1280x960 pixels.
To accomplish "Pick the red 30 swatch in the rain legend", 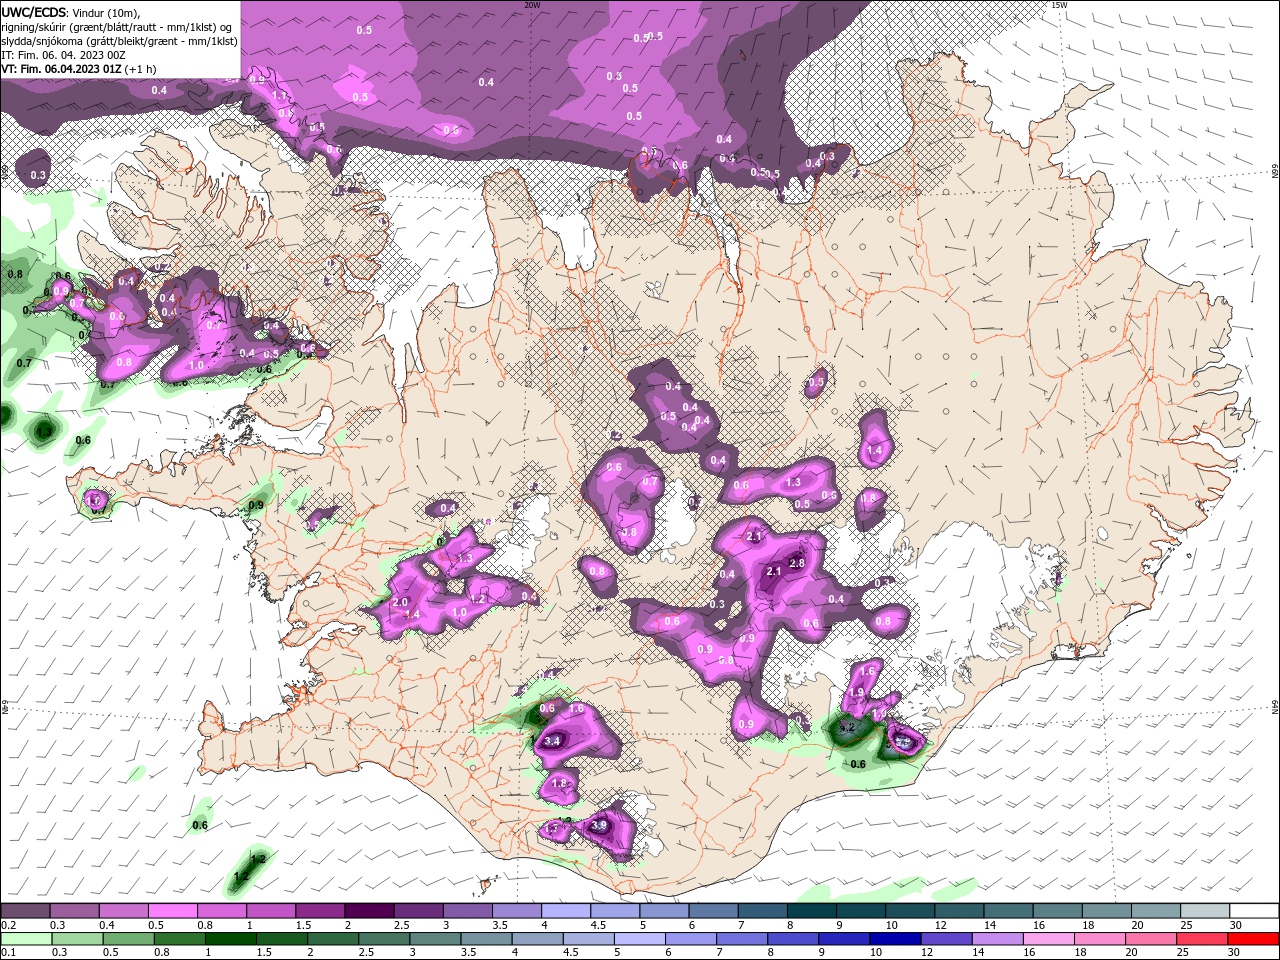I will pyautogui.click(x=1253, y=939).
